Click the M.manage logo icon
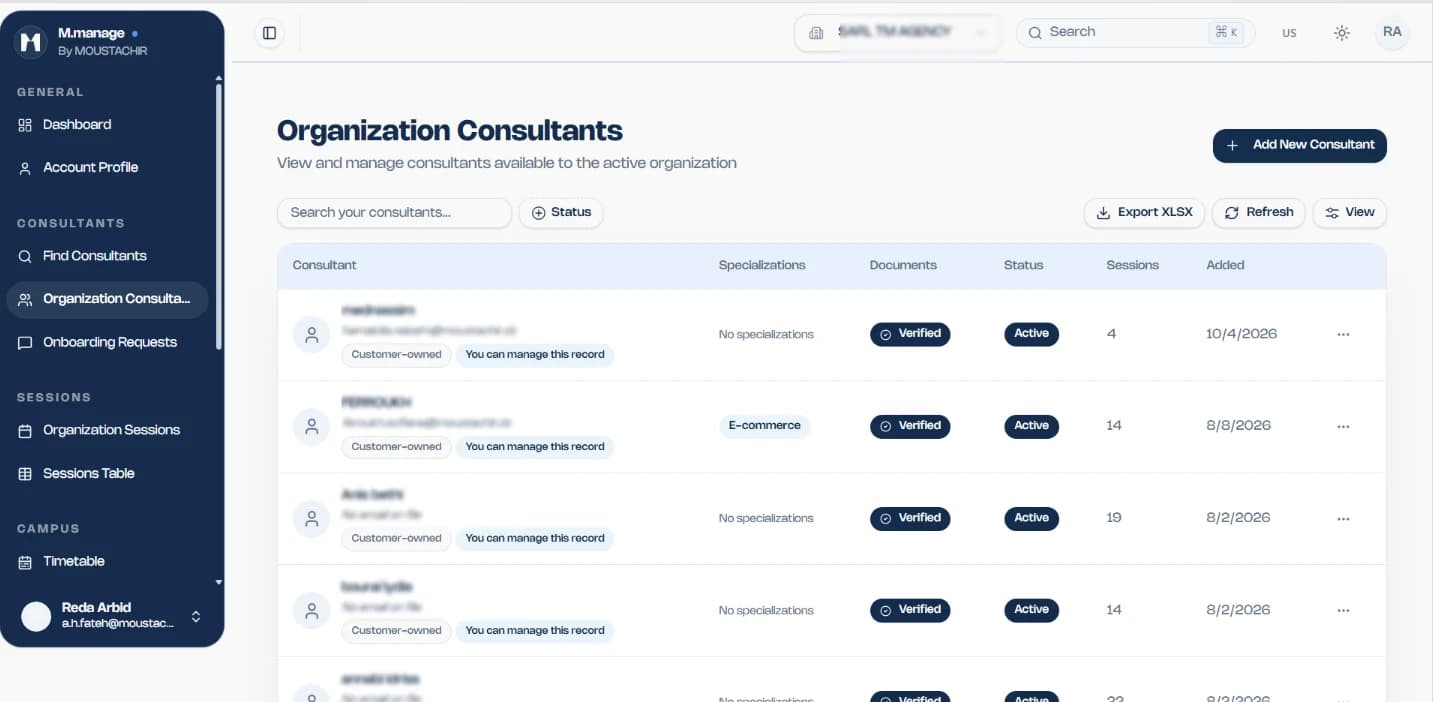The image size is (1433, 702). [32, 42]
